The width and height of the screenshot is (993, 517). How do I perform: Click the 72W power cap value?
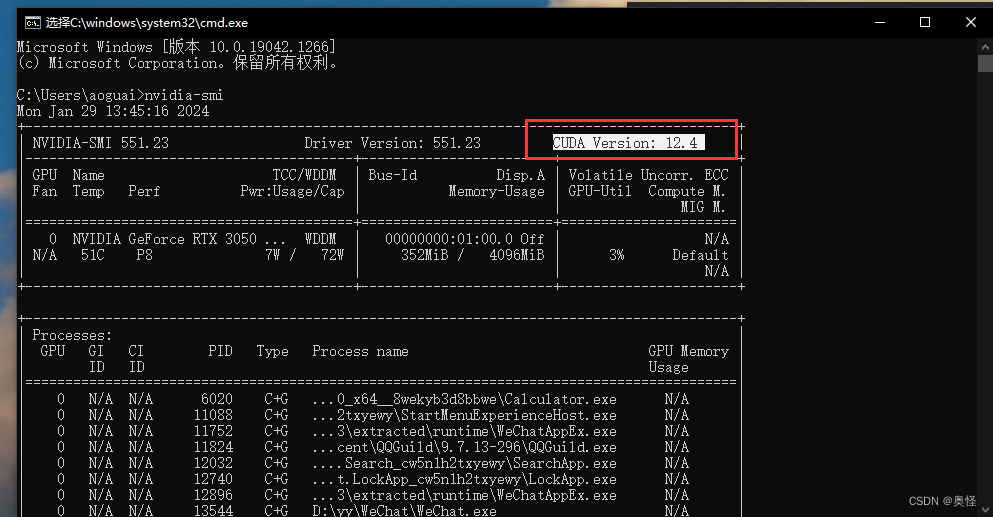pos(332,255)
